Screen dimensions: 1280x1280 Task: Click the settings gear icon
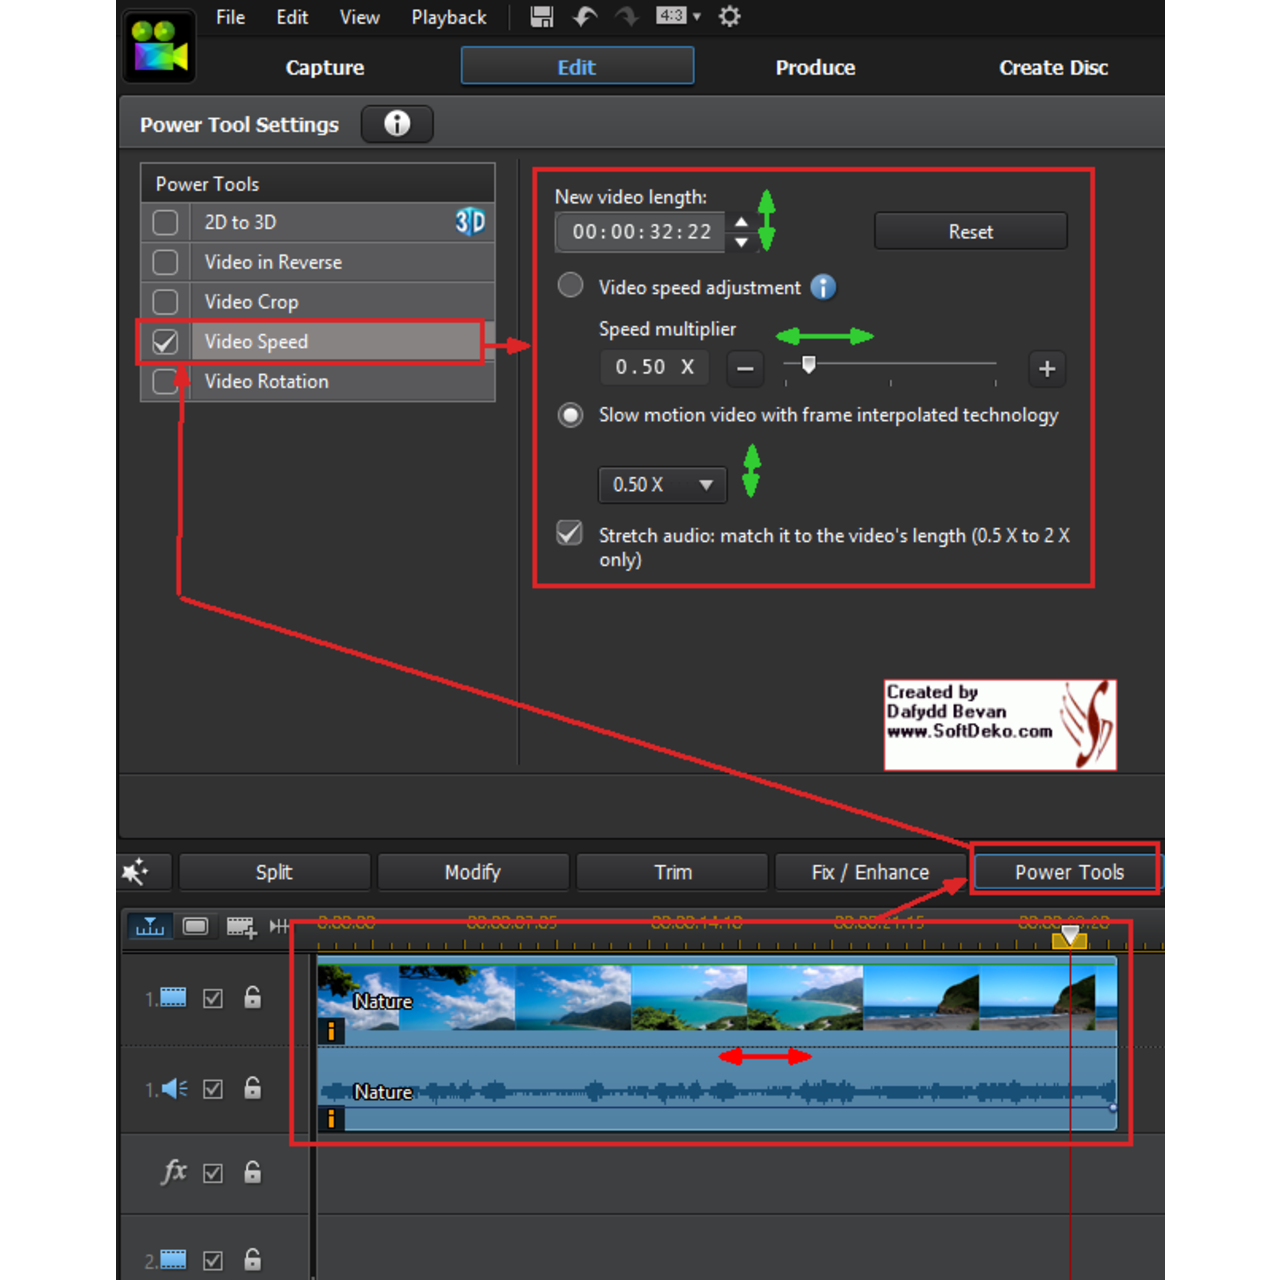click(x=729, y=16)
